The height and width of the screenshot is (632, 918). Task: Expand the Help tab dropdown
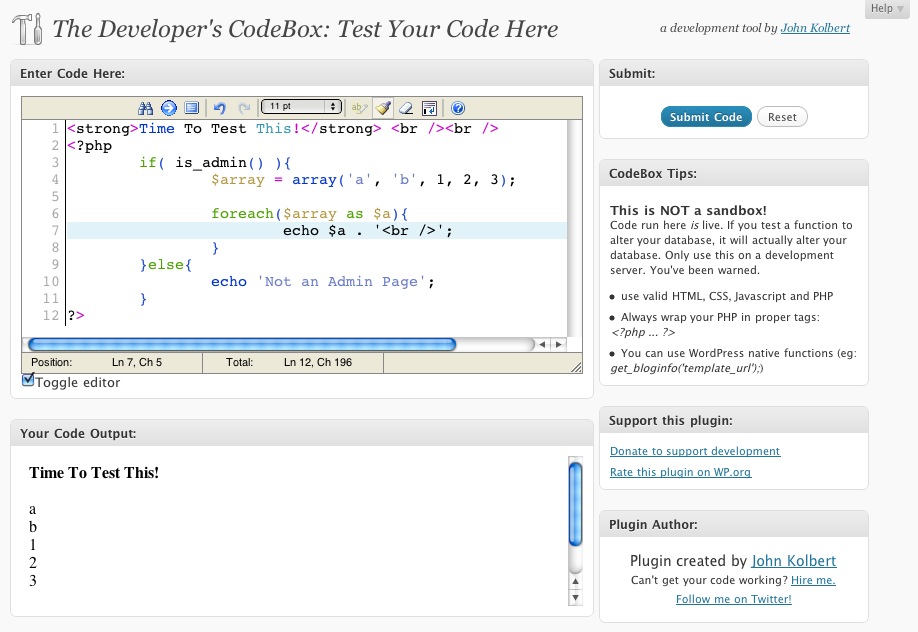[x=887, y=9]
